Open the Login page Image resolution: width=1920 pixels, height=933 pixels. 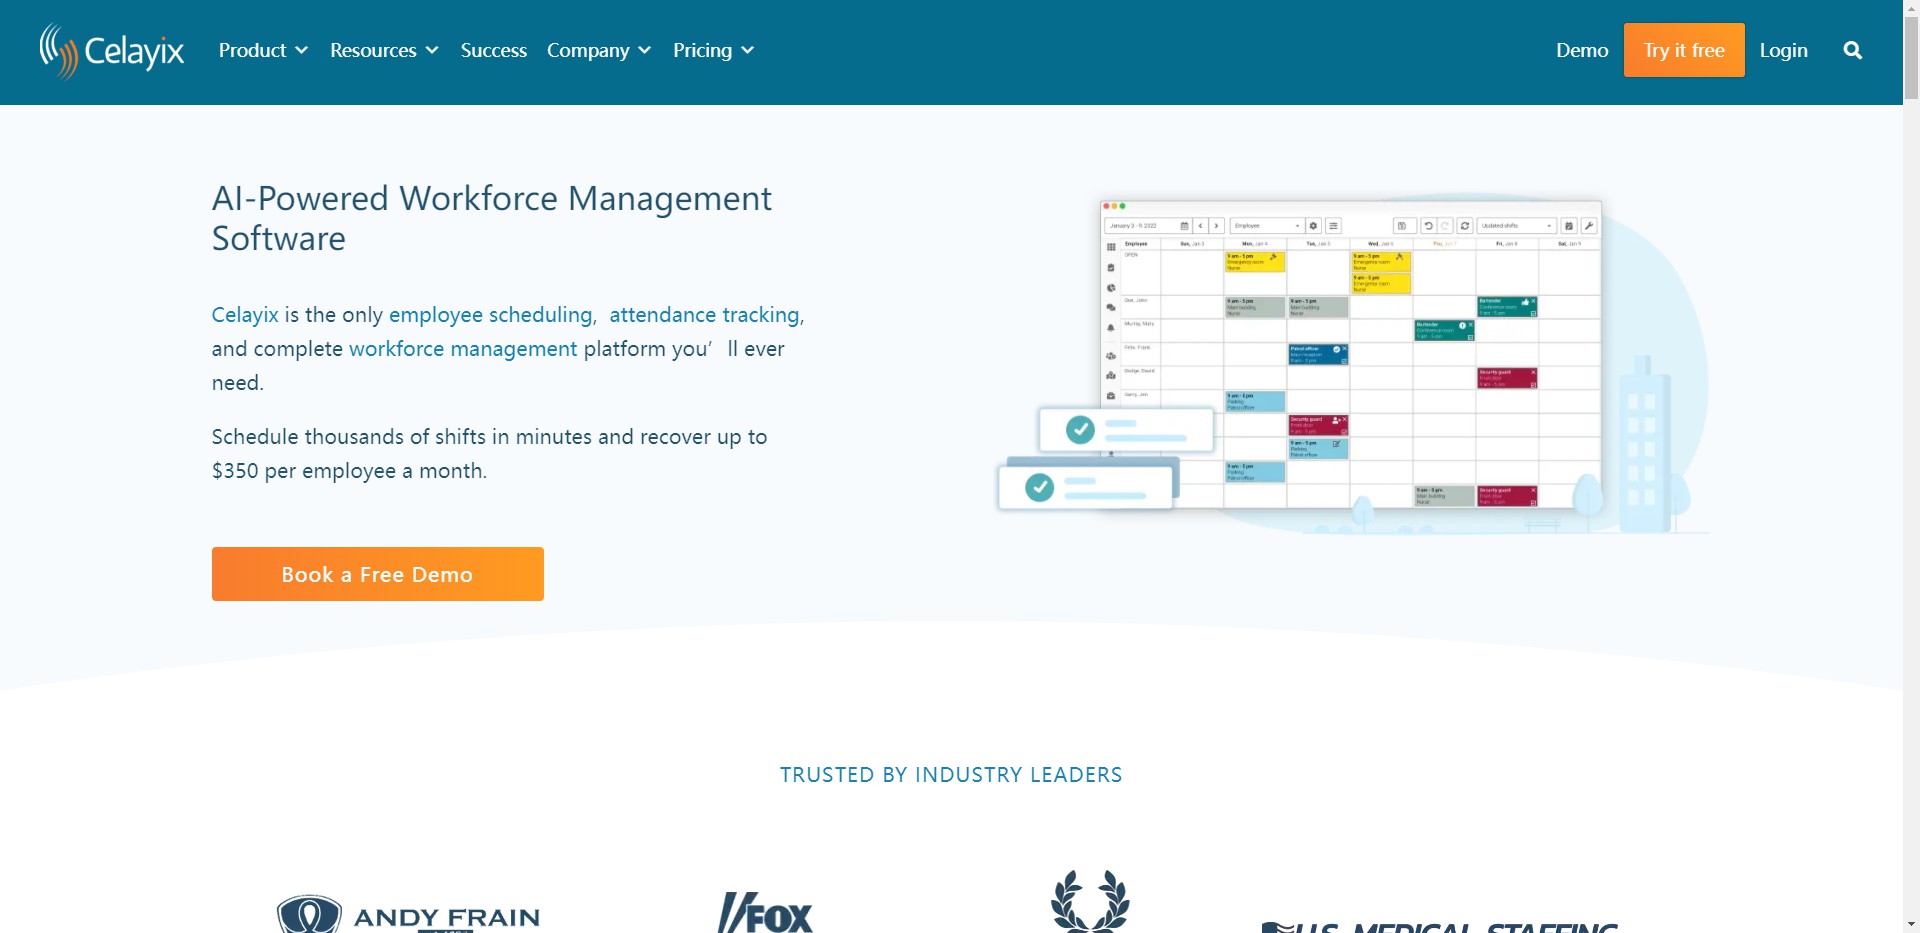pyautogui.click(x=1783, y=50)
